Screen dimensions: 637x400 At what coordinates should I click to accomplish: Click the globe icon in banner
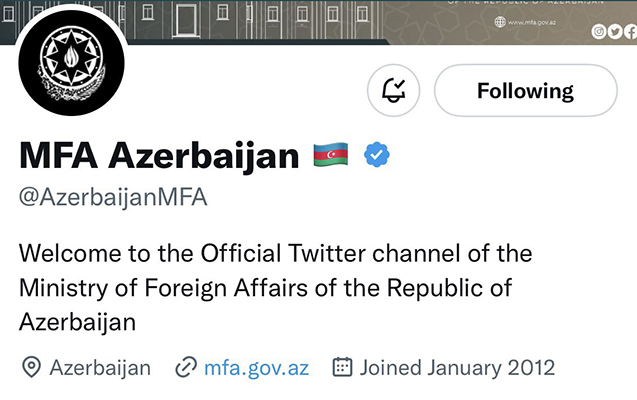pos(500,22)
